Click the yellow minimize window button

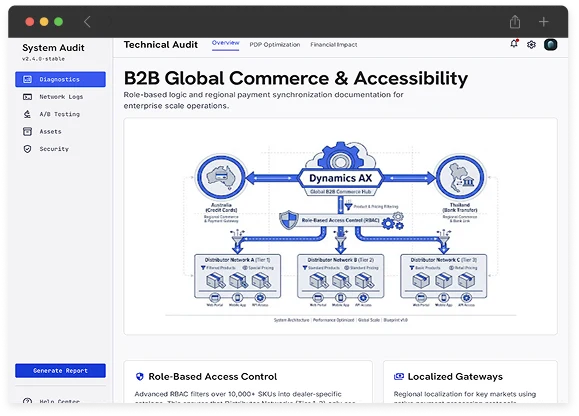tap(44, 22)
